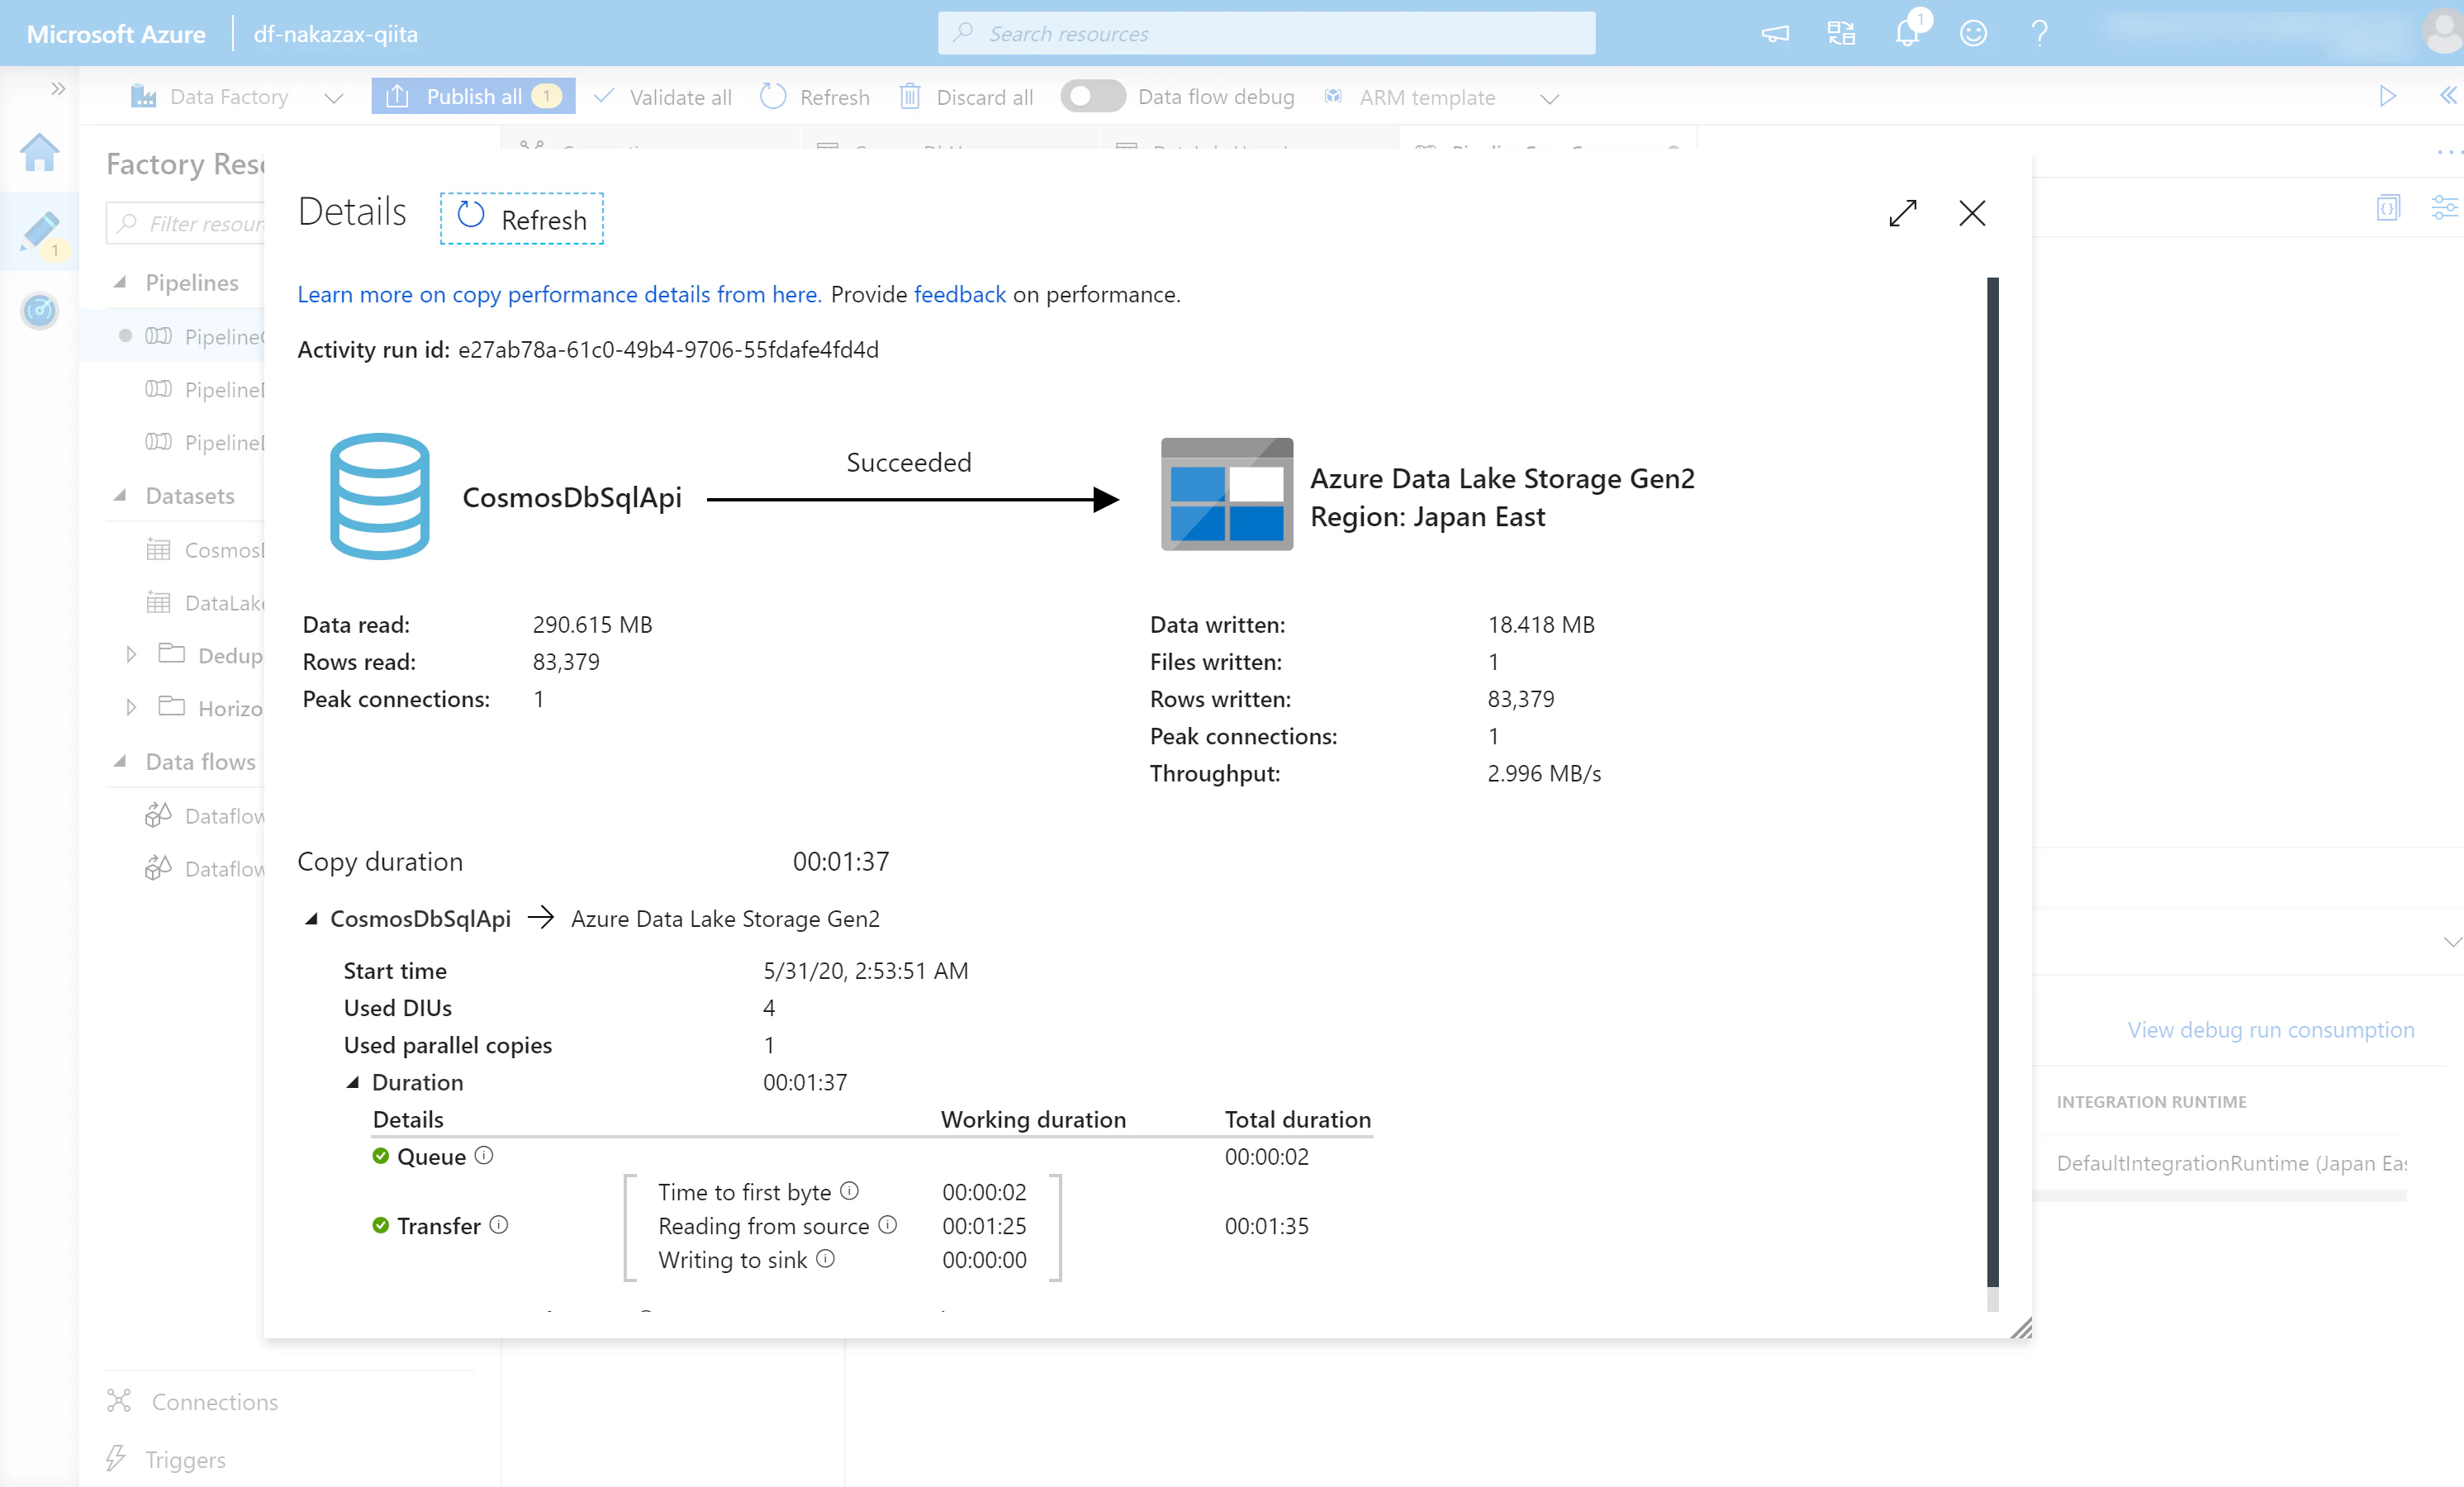Open the help question mark

[2039, 34]
